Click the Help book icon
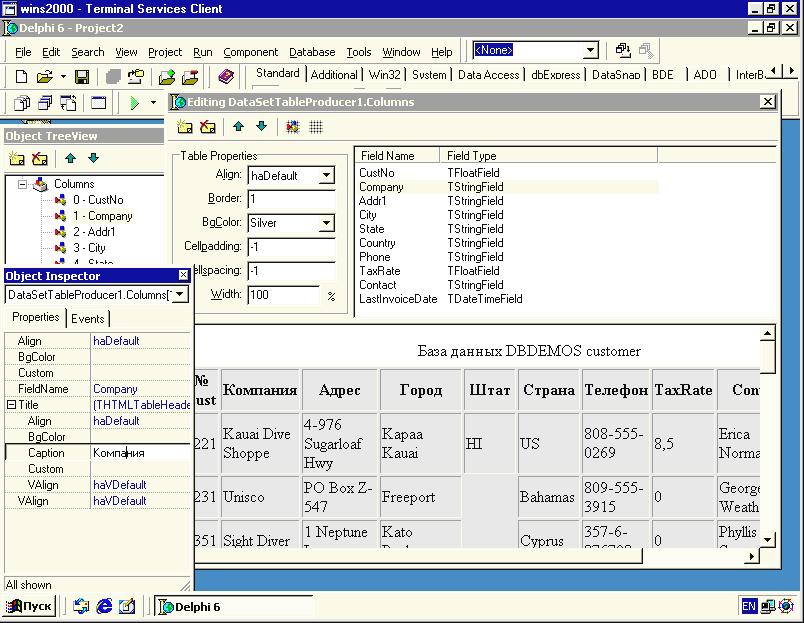This screenshot has width=804, height=623. click(226, 77)
